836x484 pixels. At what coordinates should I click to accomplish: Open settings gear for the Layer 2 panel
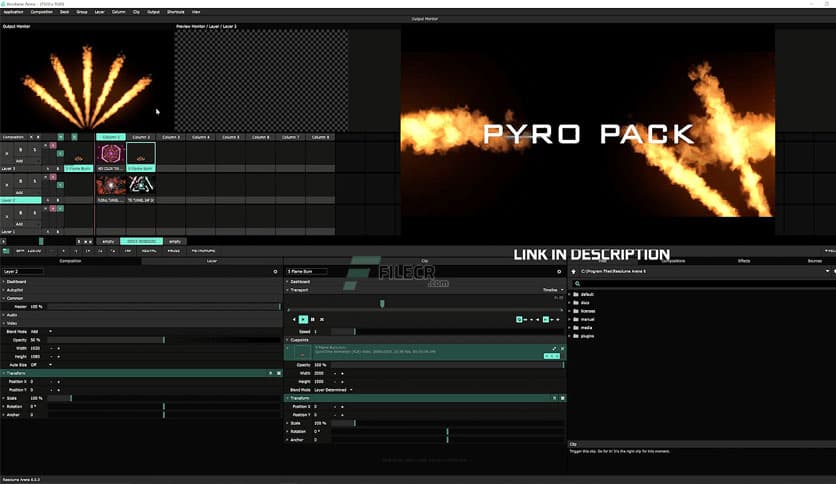pyautogui.click(x=276, y=271)
